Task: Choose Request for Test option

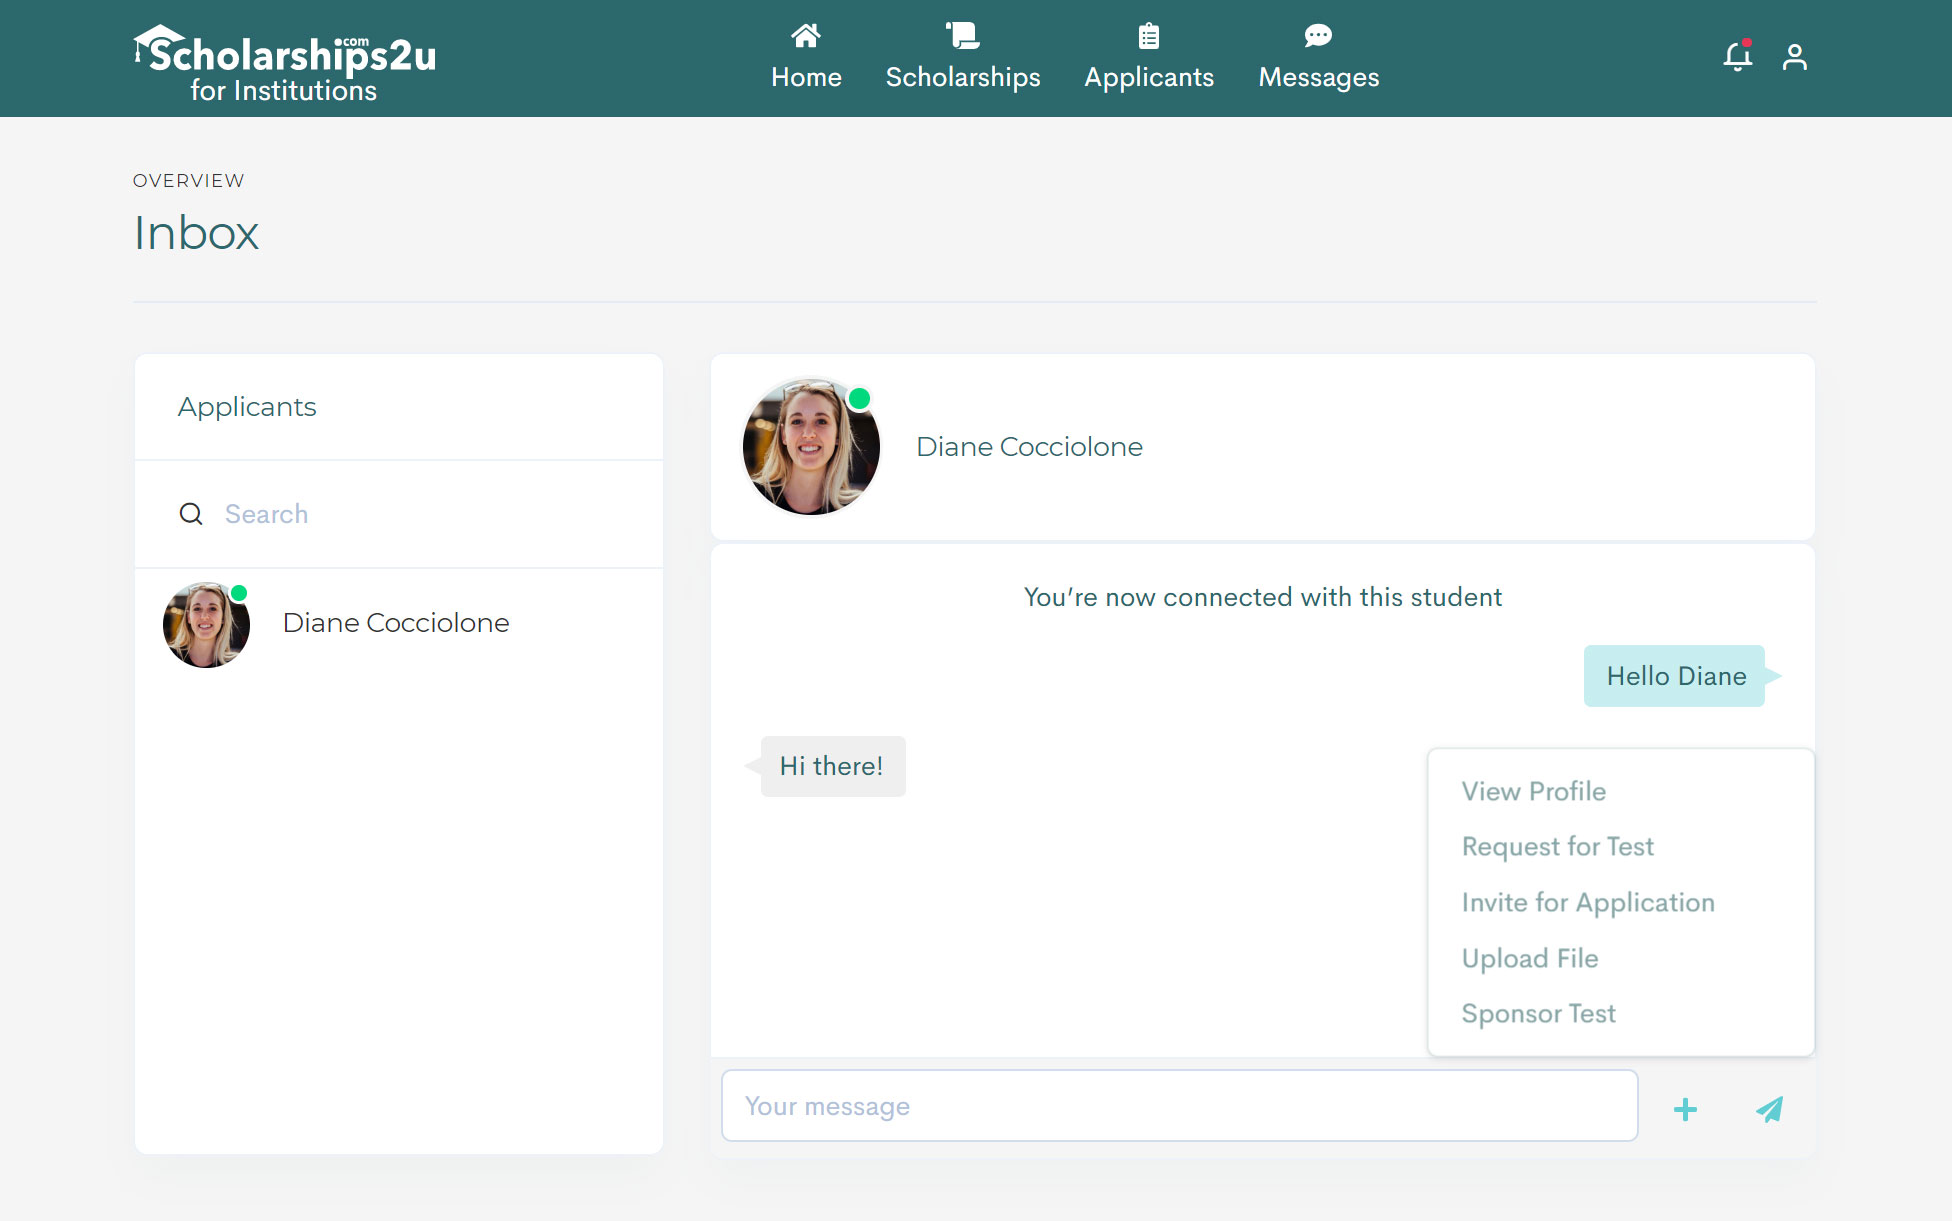Action: (1558, 846)
